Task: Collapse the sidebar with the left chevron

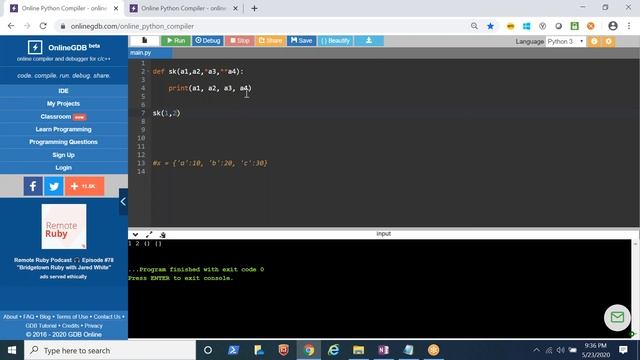Action: click(123, 202)
